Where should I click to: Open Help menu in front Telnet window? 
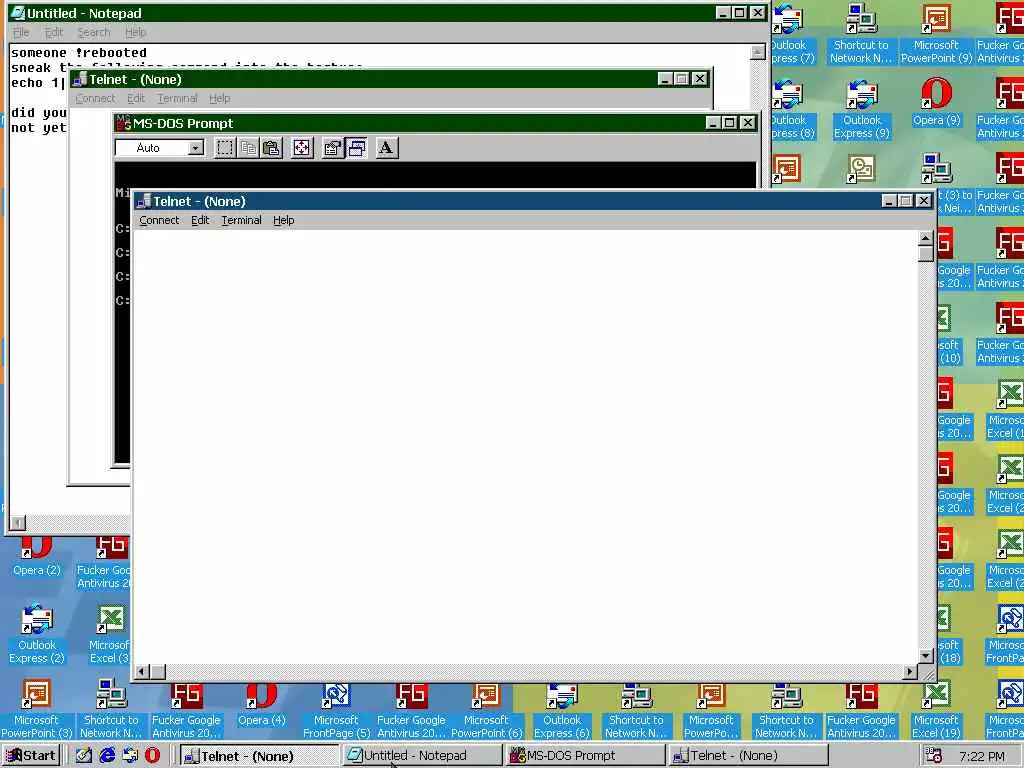click(x=283, y=220)
